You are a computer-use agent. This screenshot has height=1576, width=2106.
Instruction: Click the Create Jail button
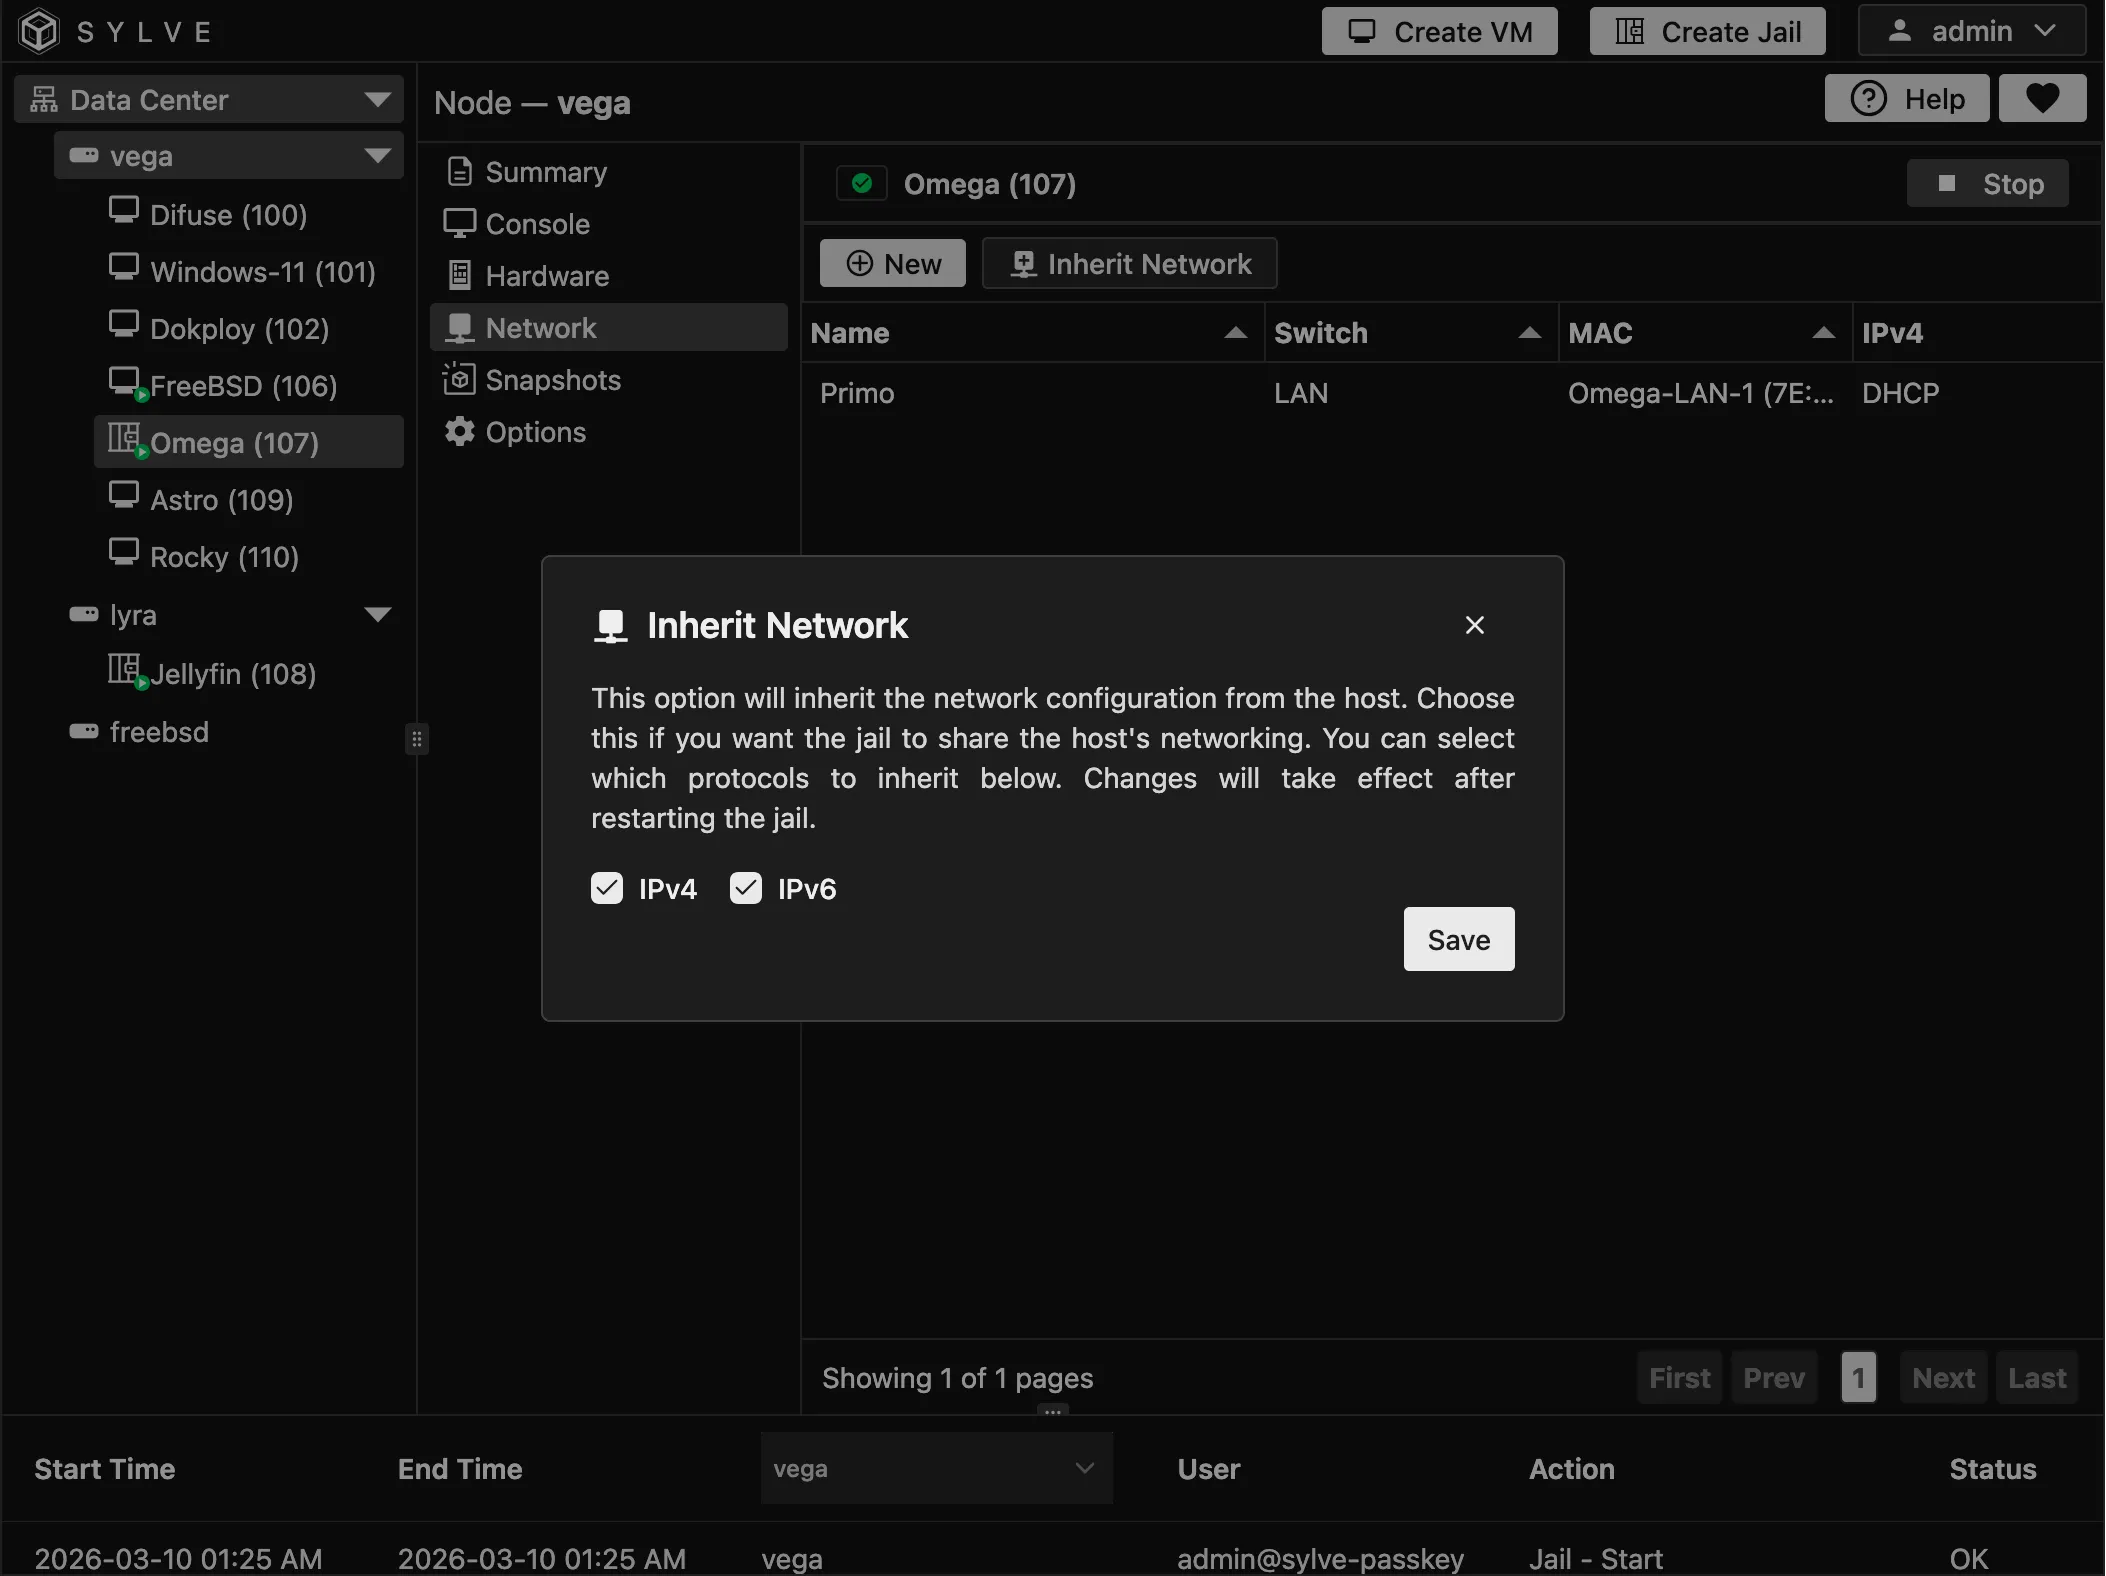(x=1706, y=30)
